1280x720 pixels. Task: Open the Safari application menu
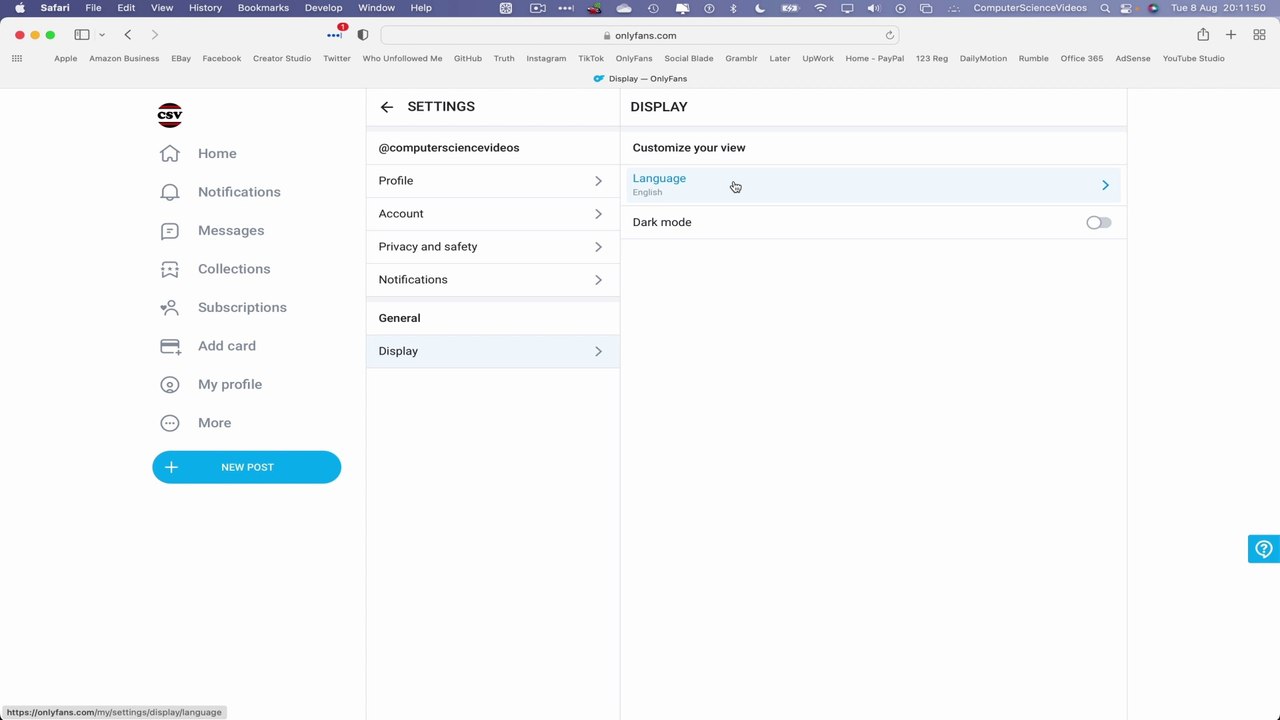55,8
